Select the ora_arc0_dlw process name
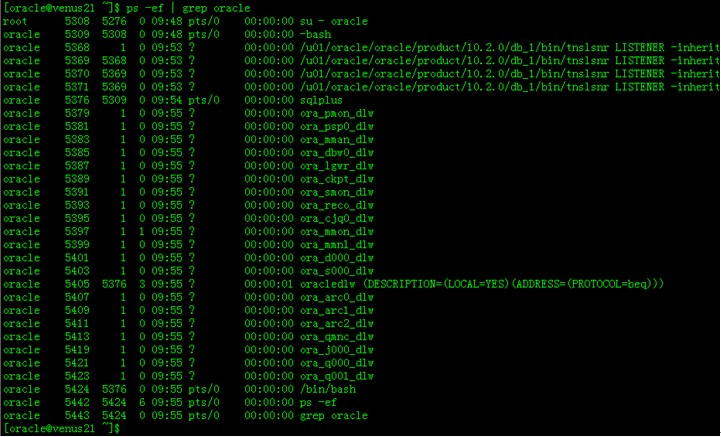Viewport: 721px width, 437px height. [337, 296]
